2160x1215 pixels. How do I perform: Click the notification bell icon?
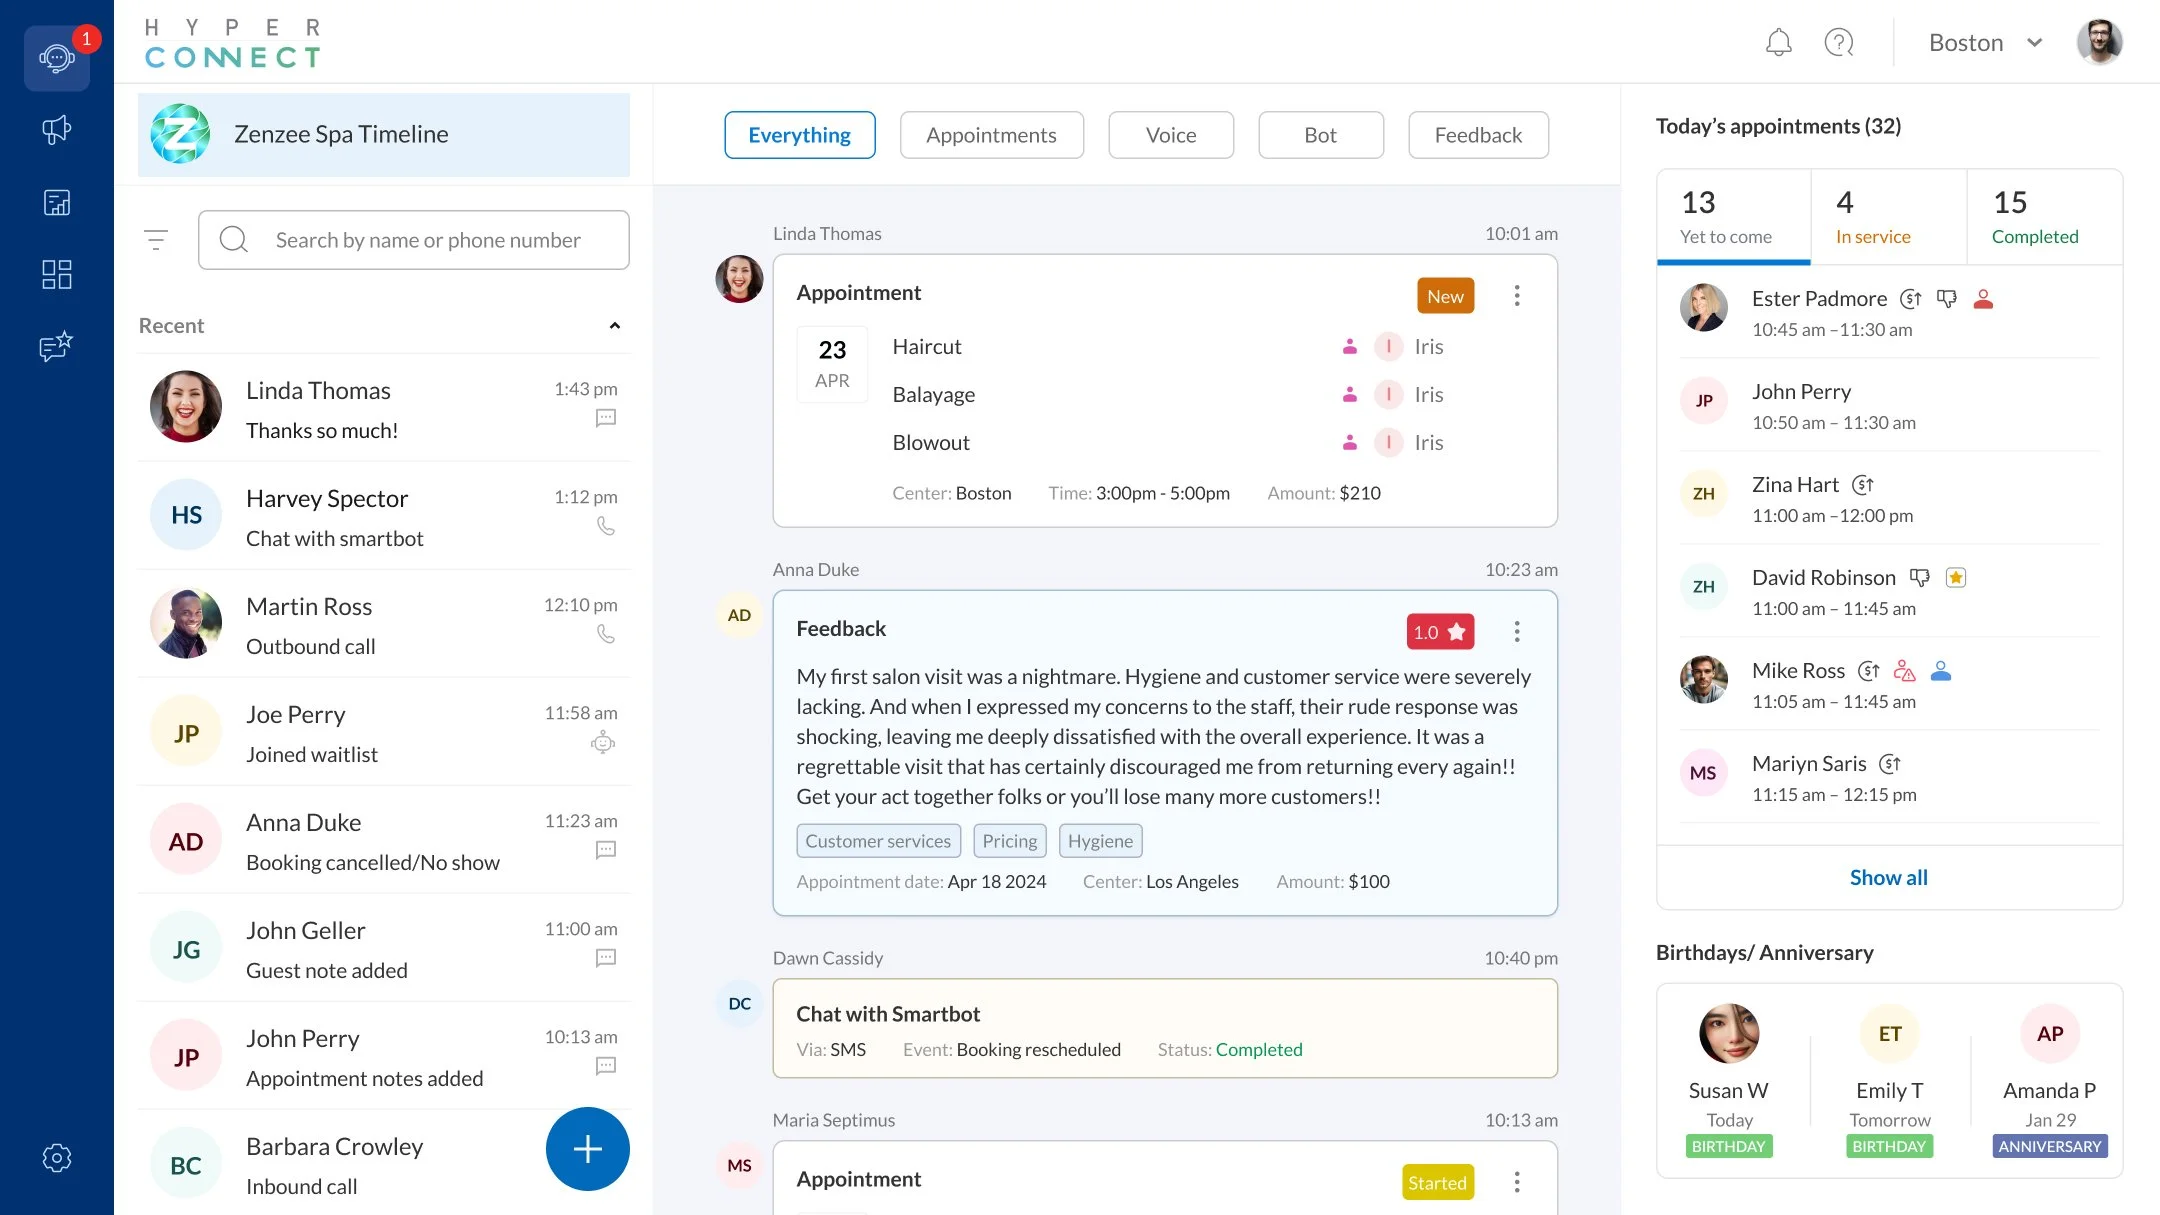pyautogui.click(x=1779, y=42)
